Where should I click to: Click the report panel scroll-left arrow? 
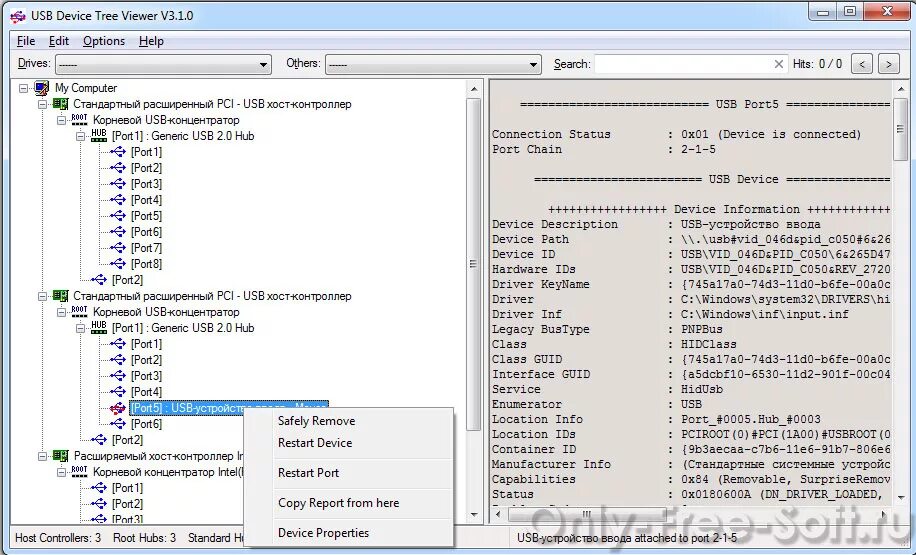click(498, 515)
